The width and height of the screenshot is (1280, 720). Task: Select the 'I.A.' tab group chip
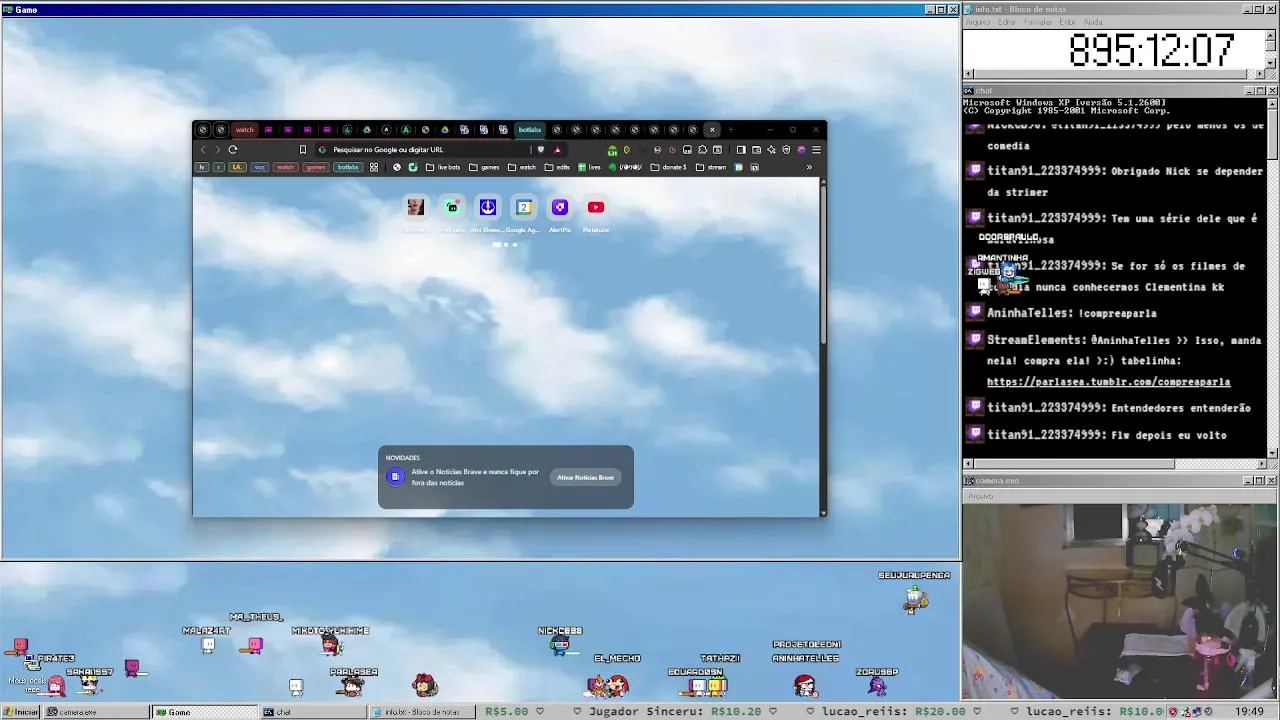(237, 167)
